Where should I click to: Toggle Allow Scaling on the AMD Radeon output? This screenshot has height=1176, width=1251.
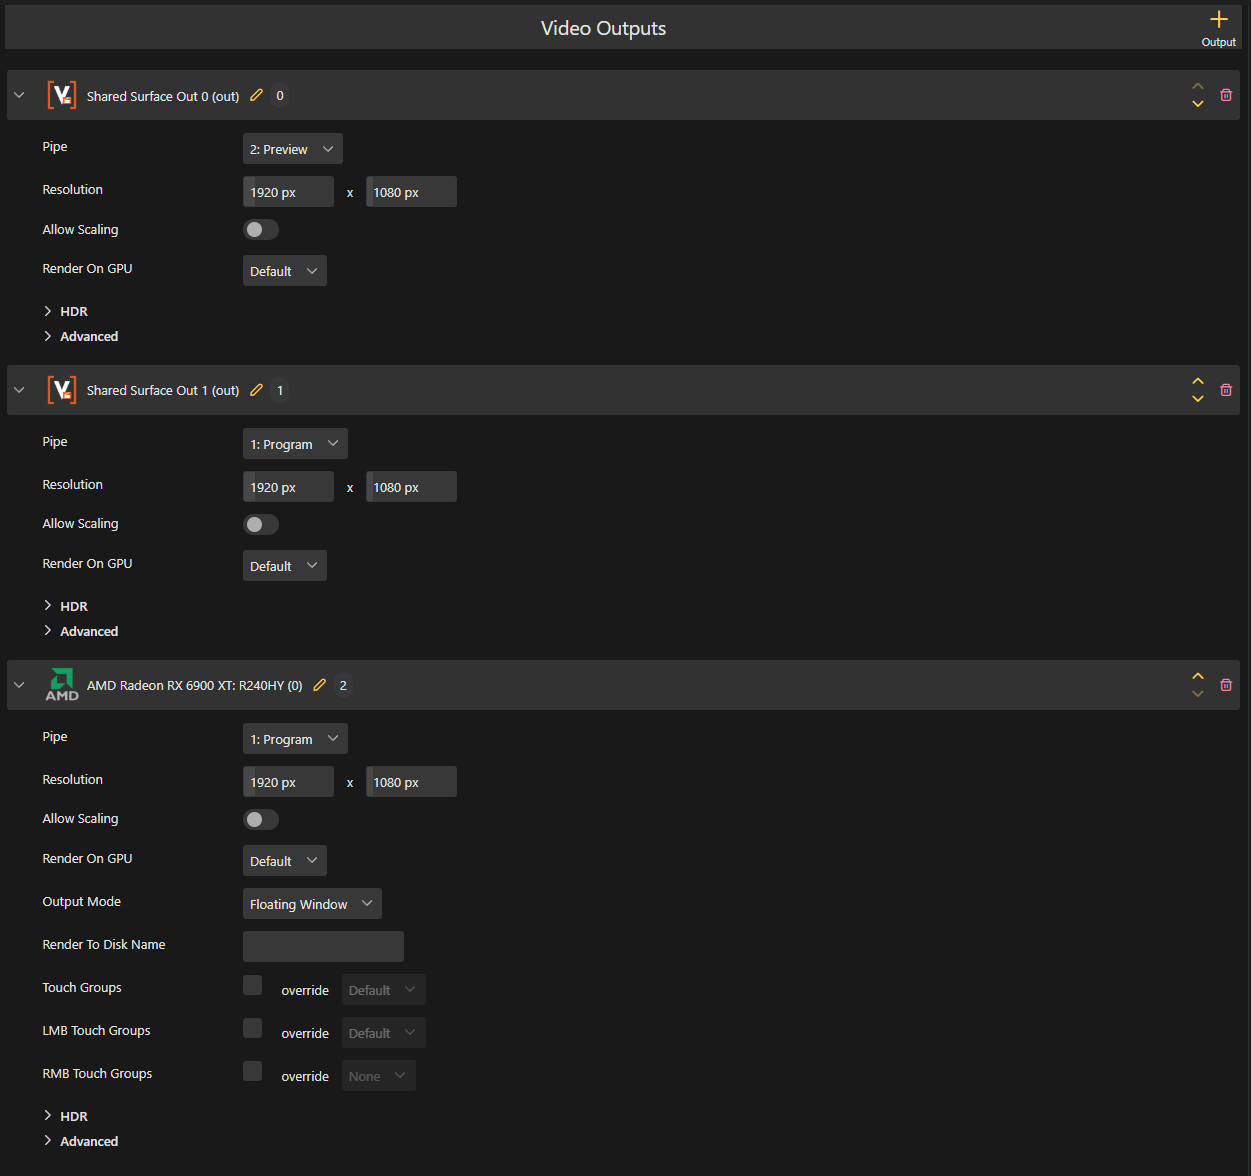point(260,820)
